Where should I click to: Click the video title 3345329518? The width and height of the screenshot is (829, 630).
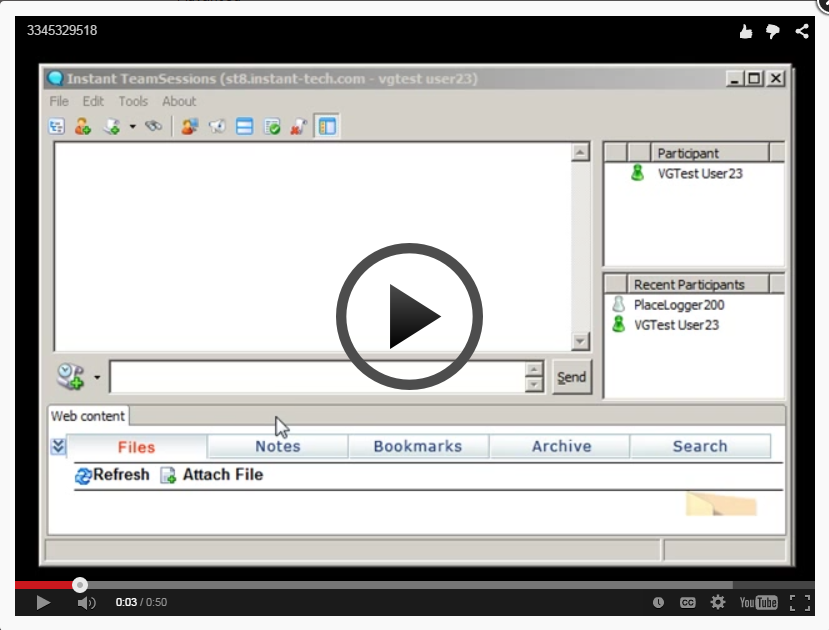(x=62, y=30)
